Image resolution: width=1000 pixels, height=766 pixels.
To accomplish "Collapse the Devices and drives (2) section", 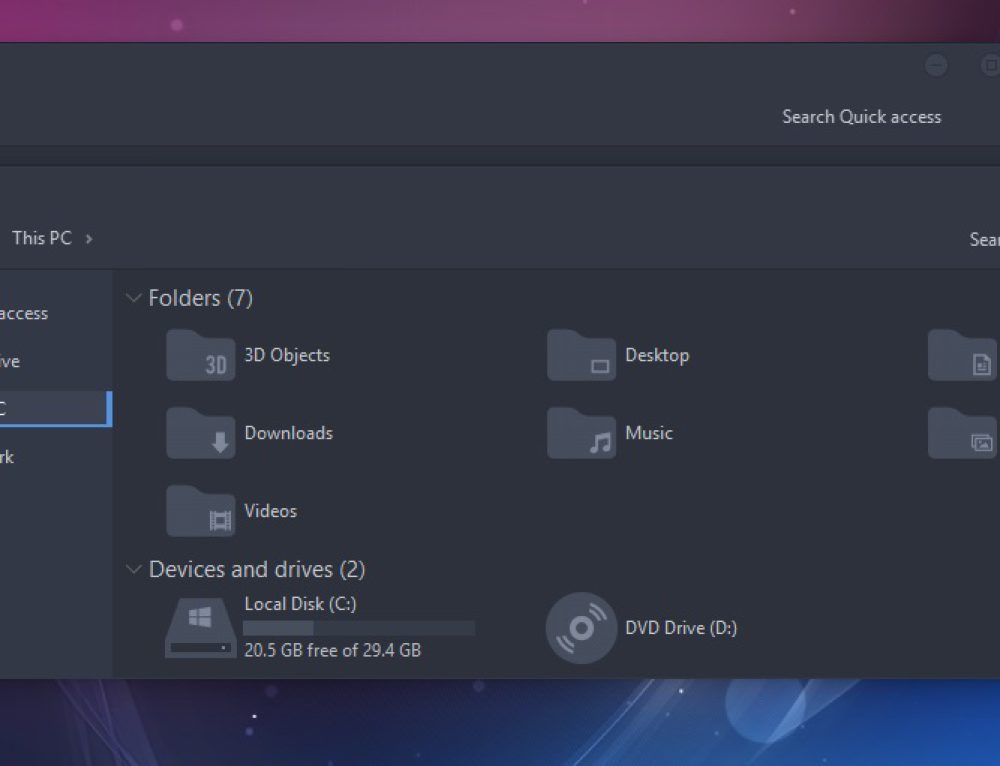I will point(134,569).
